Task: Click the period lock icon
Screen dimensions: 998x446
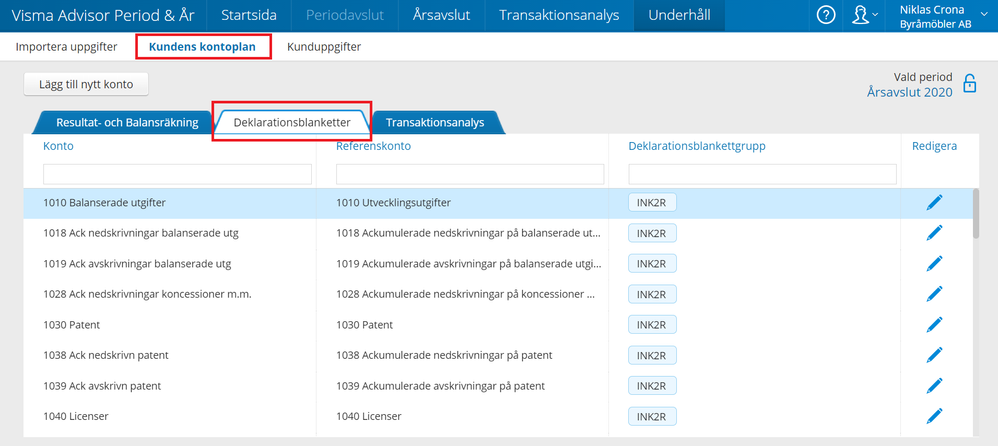Action: (x=969, y=84)
